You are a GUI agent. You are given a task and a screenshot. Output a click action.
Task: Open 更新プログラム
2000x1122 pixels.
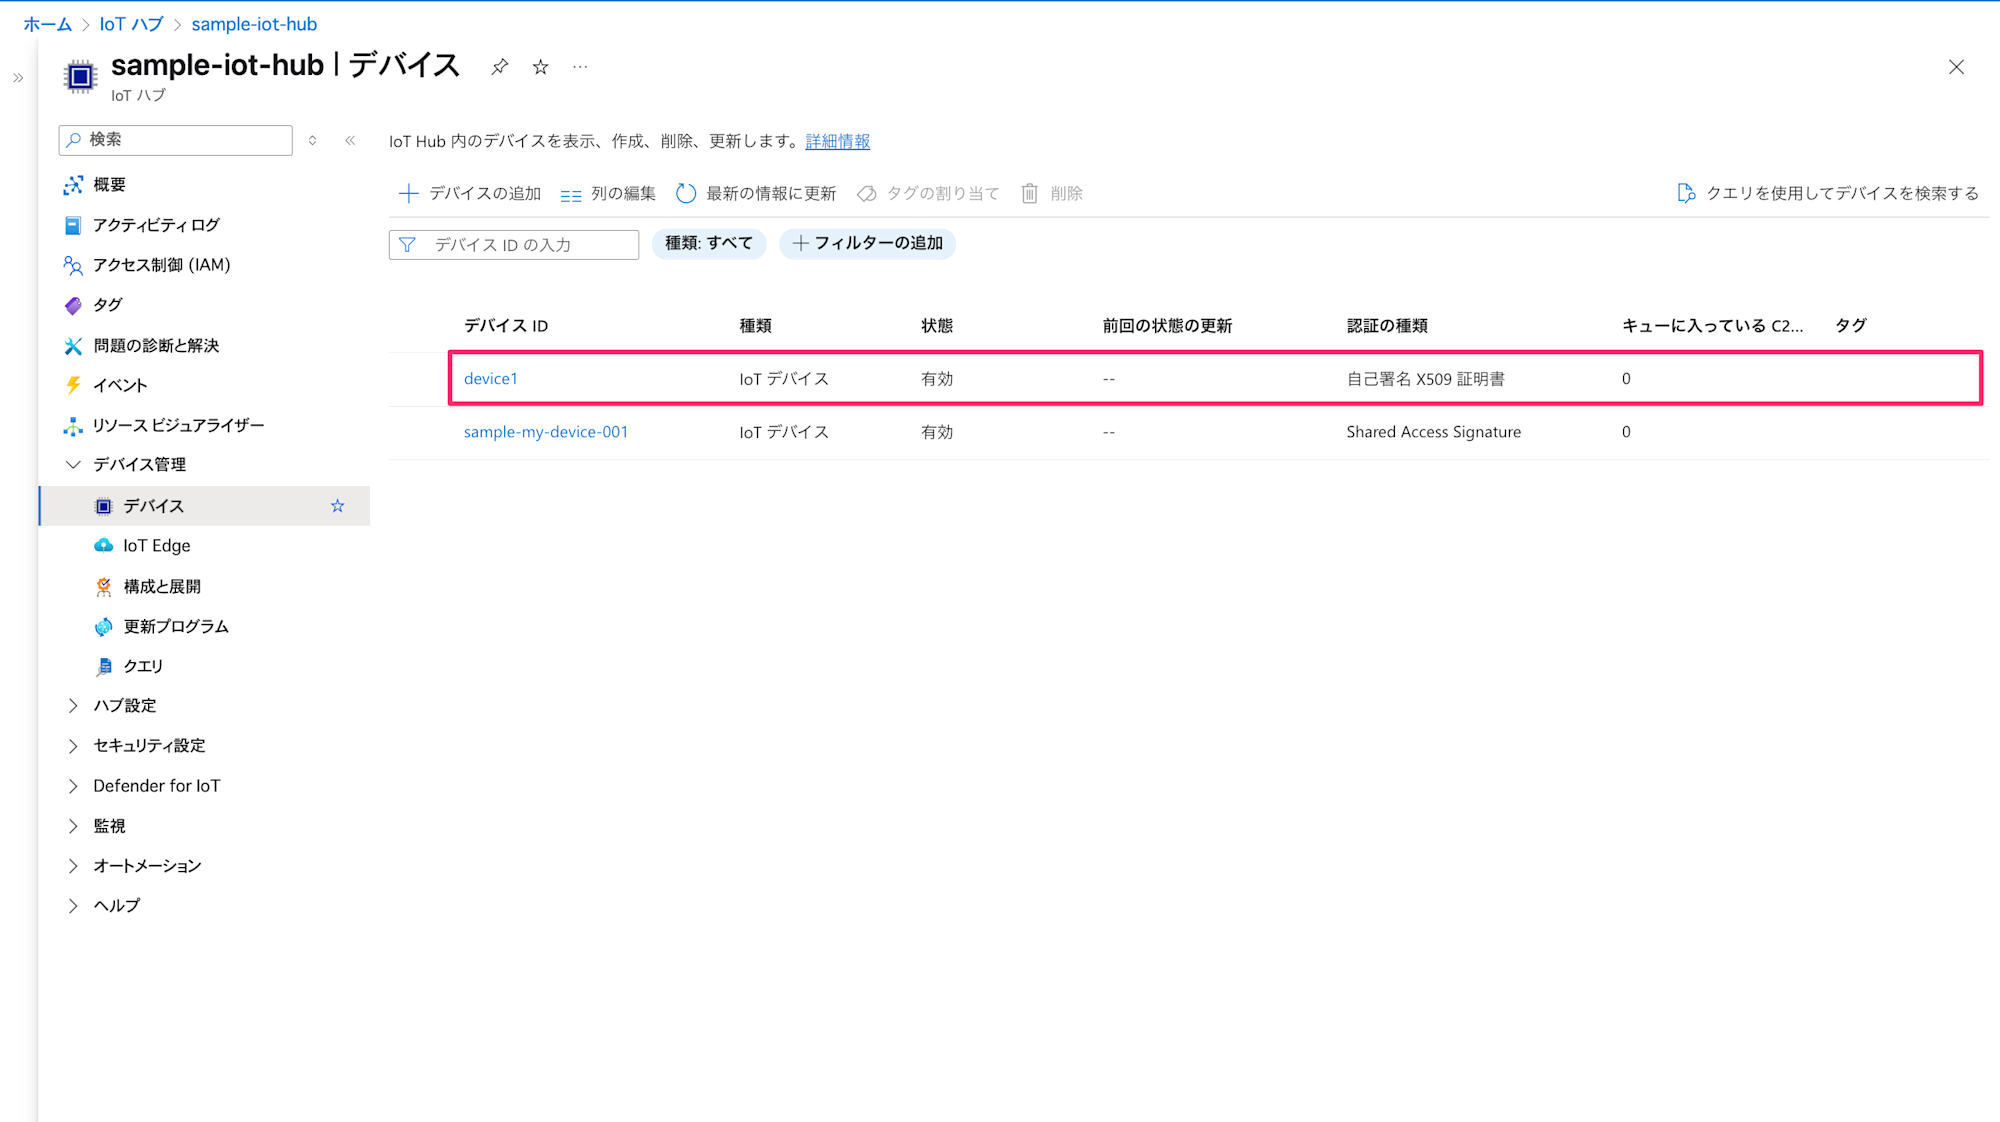(176, 626)
